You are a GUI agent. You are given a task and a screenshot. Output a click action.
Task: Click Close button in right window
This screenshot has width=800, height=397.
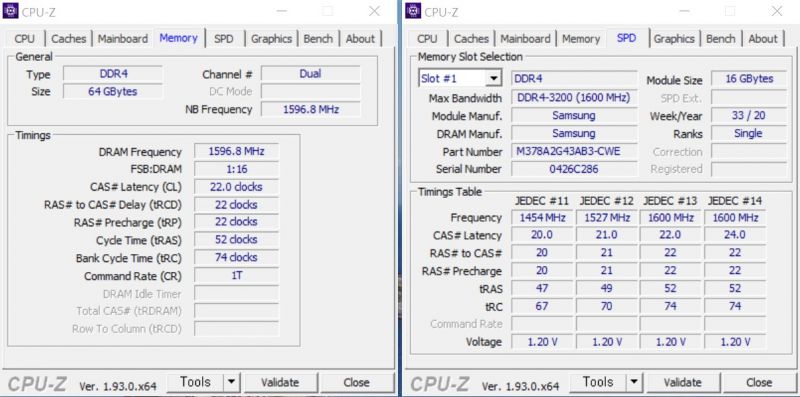[759, 382]
